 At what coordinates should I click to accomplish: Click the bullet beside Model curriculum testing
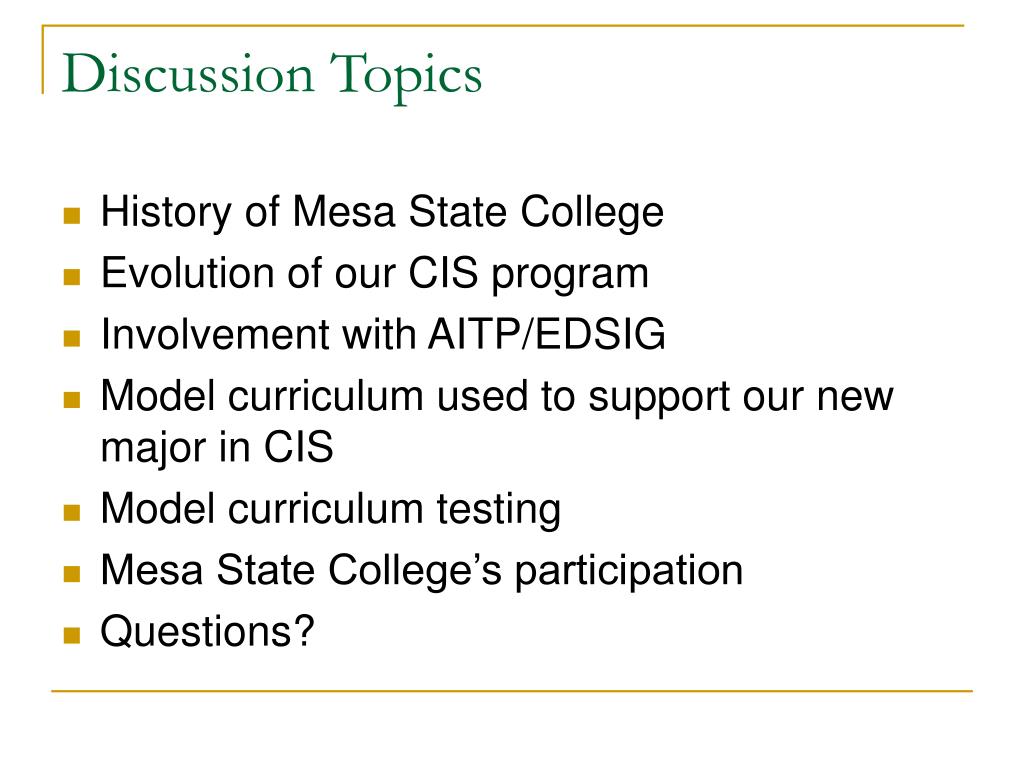(x=72, y=513)
